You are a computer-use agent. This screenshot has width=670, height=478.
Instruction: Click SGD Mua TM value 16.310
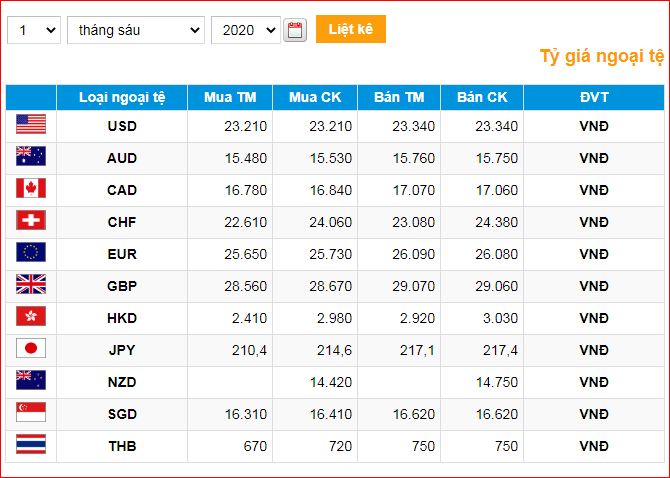pos(246,414)
